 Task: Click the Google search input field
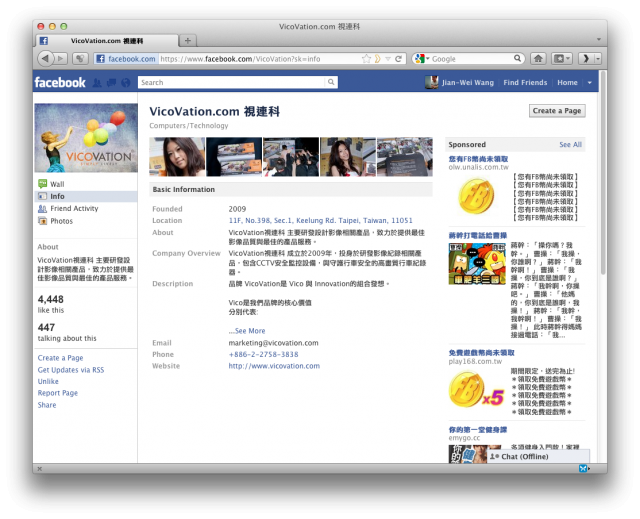coord(472,59)
